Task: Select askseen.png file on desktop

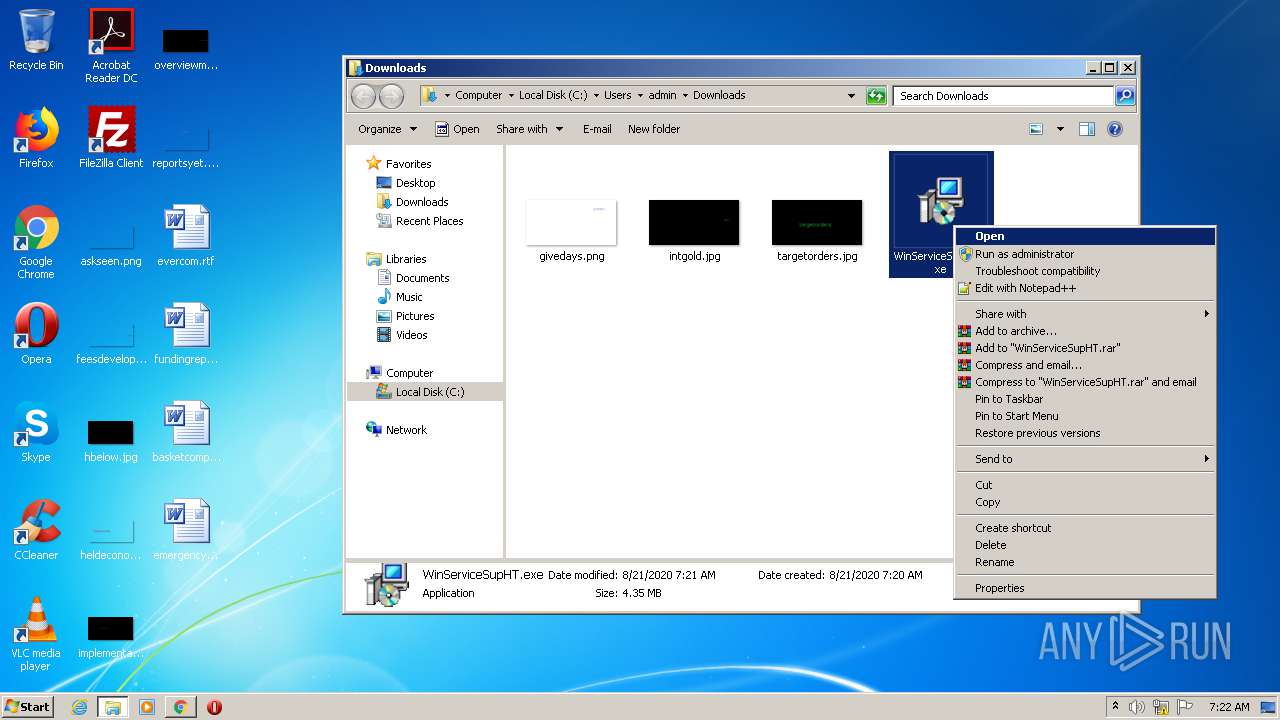Action: (111, 246)
